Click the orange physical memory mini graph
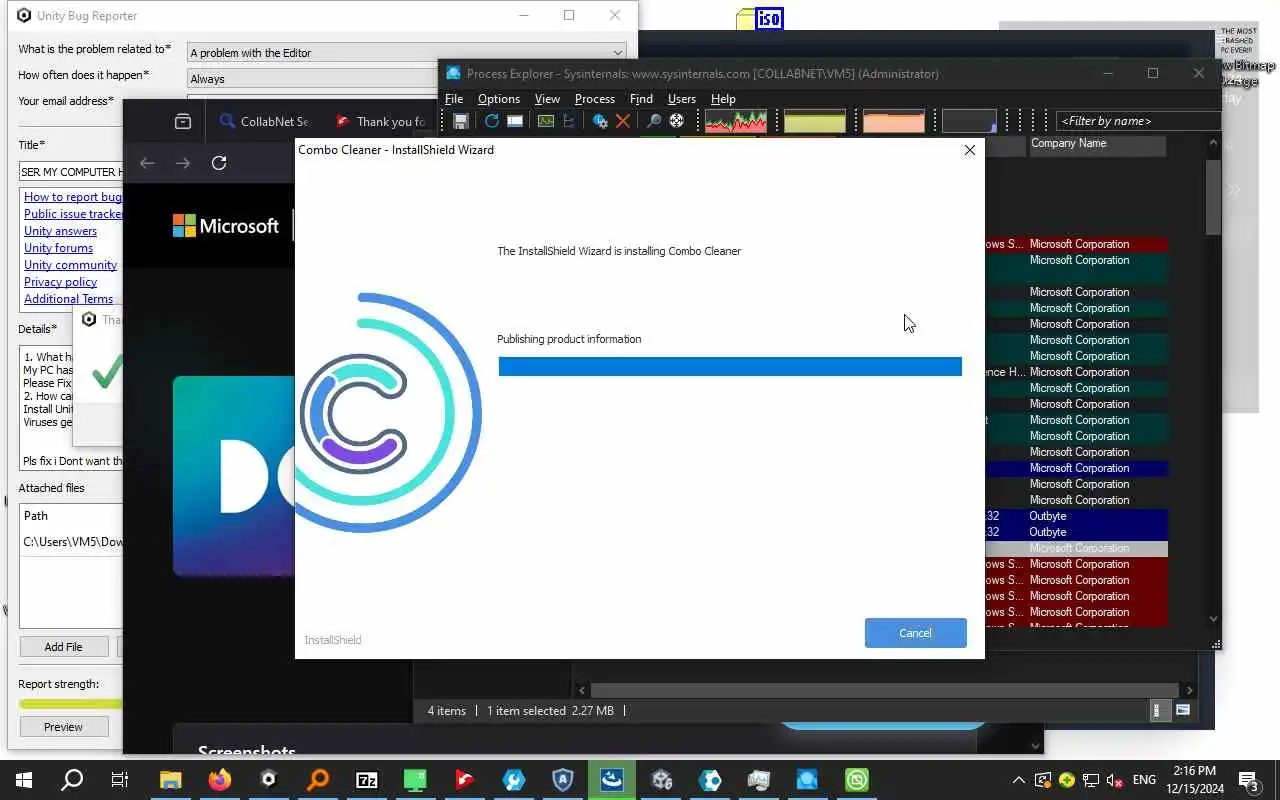This screenshot has width=1280, height=800. pyautogui.click(x=894, y=121)
